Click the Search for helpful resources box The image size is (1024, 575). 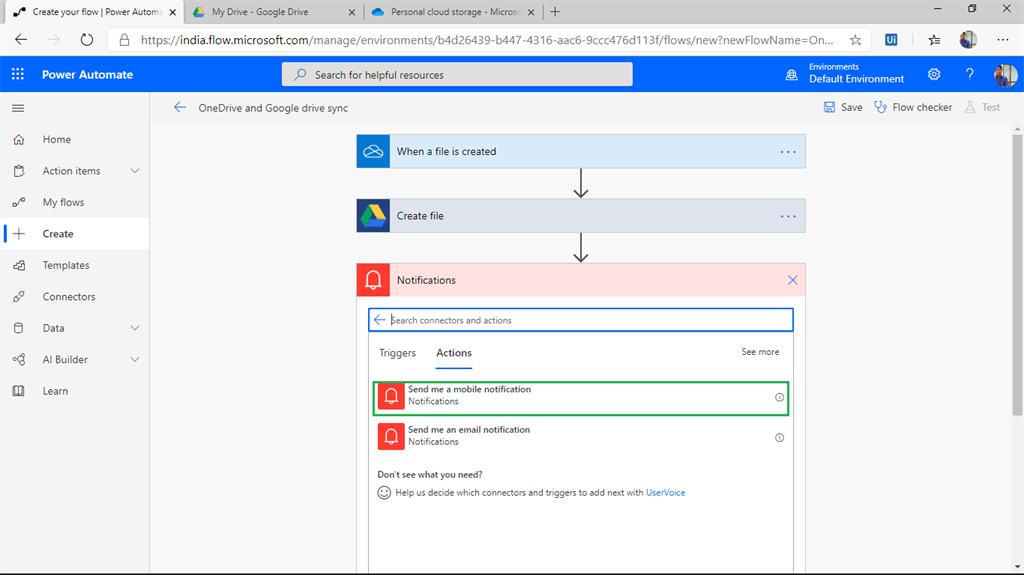(x=457, y=74)
